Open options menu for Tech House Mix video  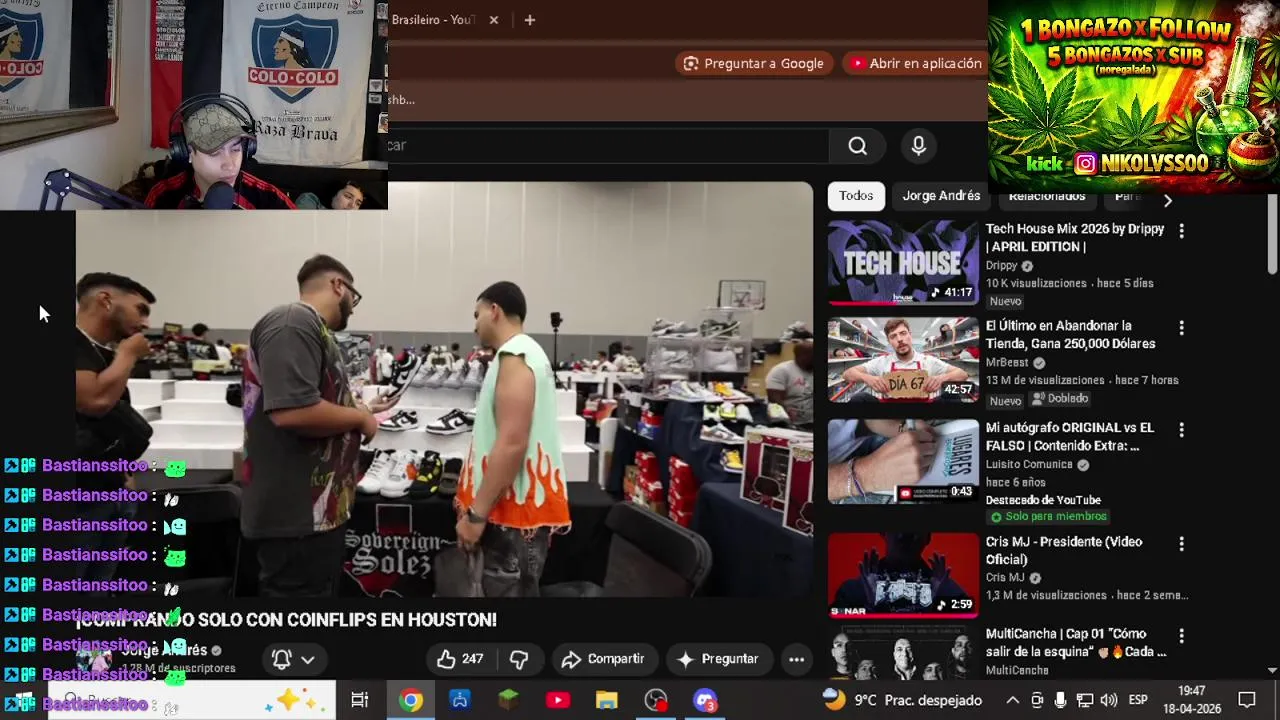pyautogui.click(x=1181, y=231)
